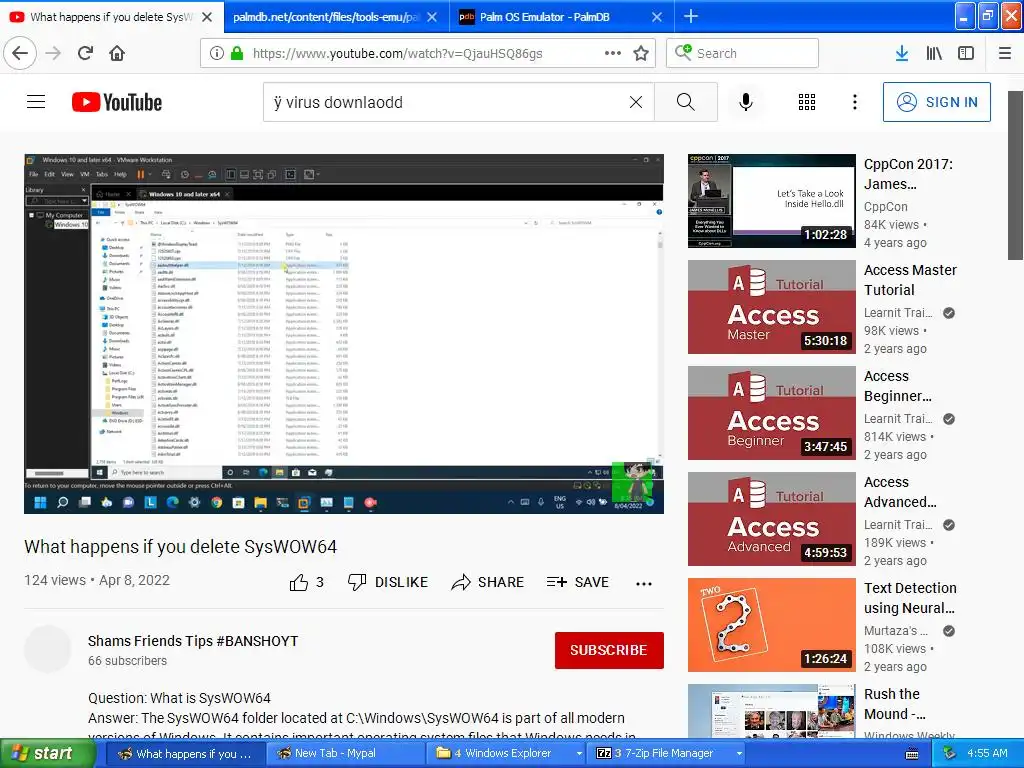Image resolution: width=1024 pixels, height=768 pixels.
Task: Toggle the browser sidebar view
Action: click(x=966, y=54)
